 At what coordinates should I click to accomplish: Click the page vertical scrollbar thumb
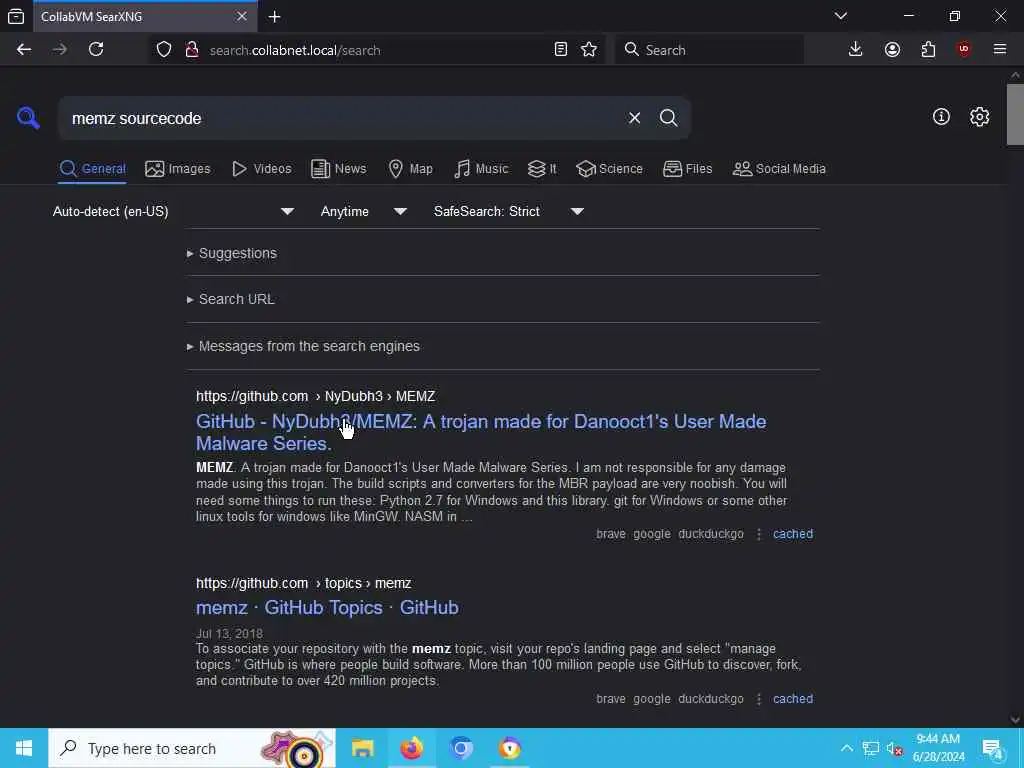[1015, 114]
